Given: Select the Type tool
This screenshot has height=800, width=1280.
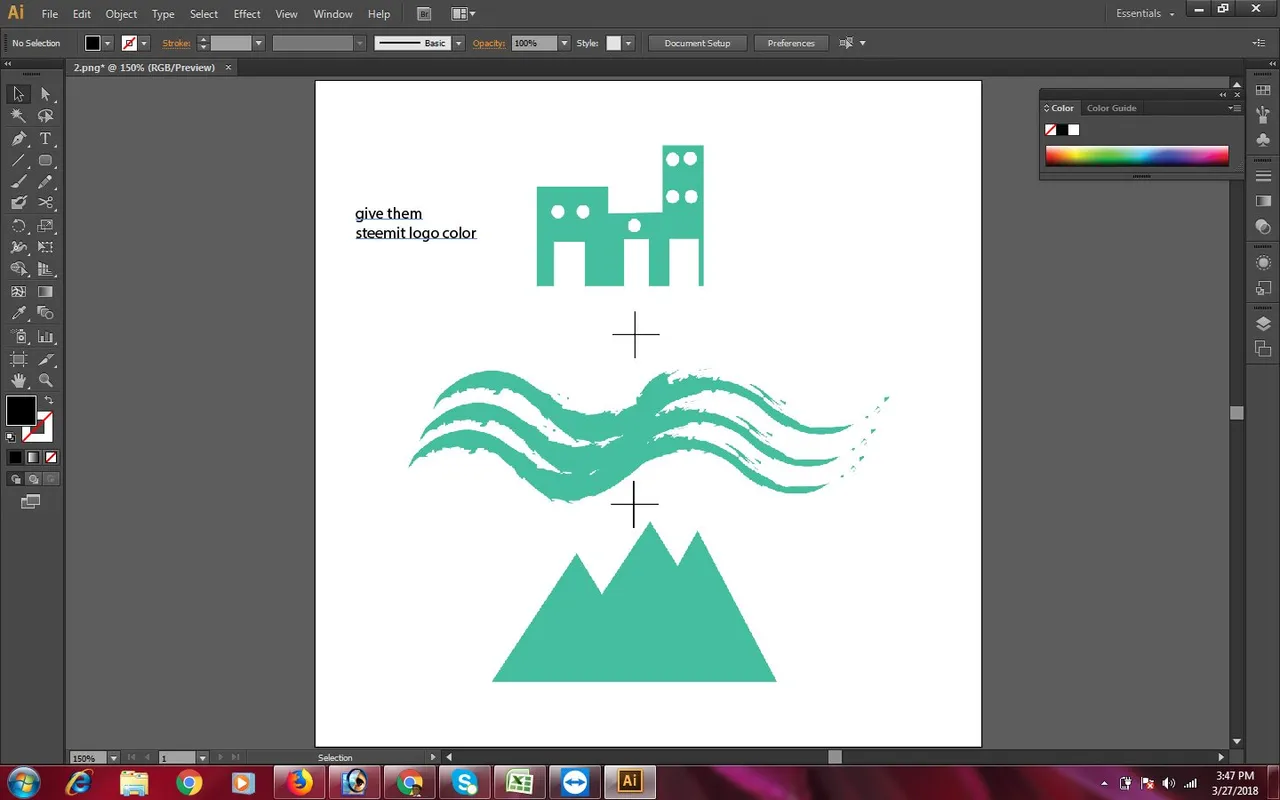Looking at the screenshot, I should tap(45, 138).
